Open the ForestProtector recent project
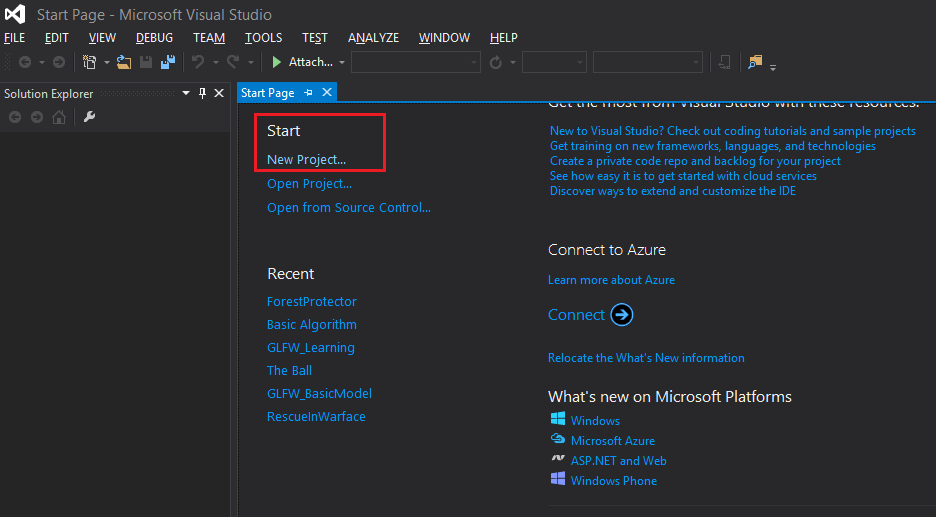This screenshot has height=517, width=936. pyautogui.click(x=311, y=301)
